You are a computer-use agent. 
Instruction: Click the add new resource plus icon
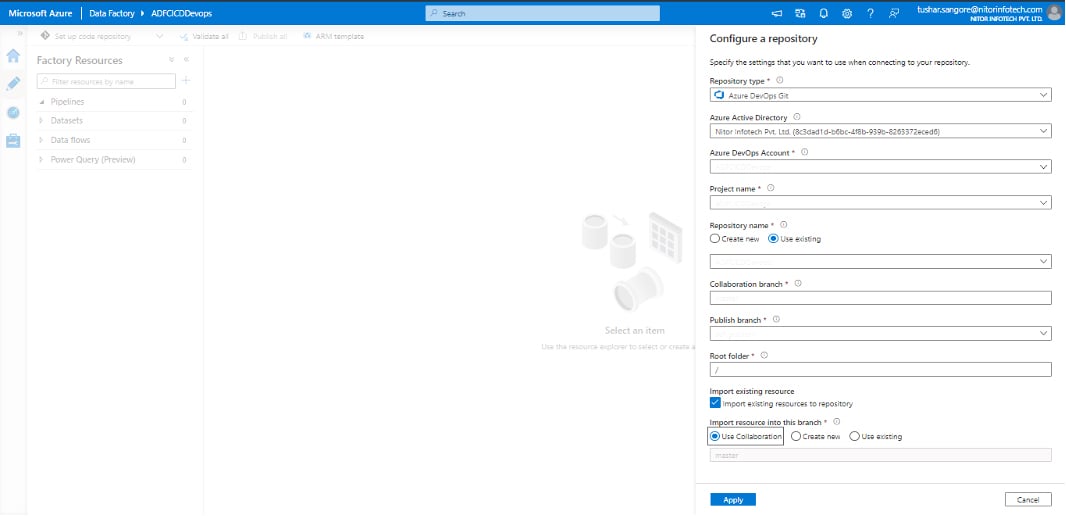[186, 81]
